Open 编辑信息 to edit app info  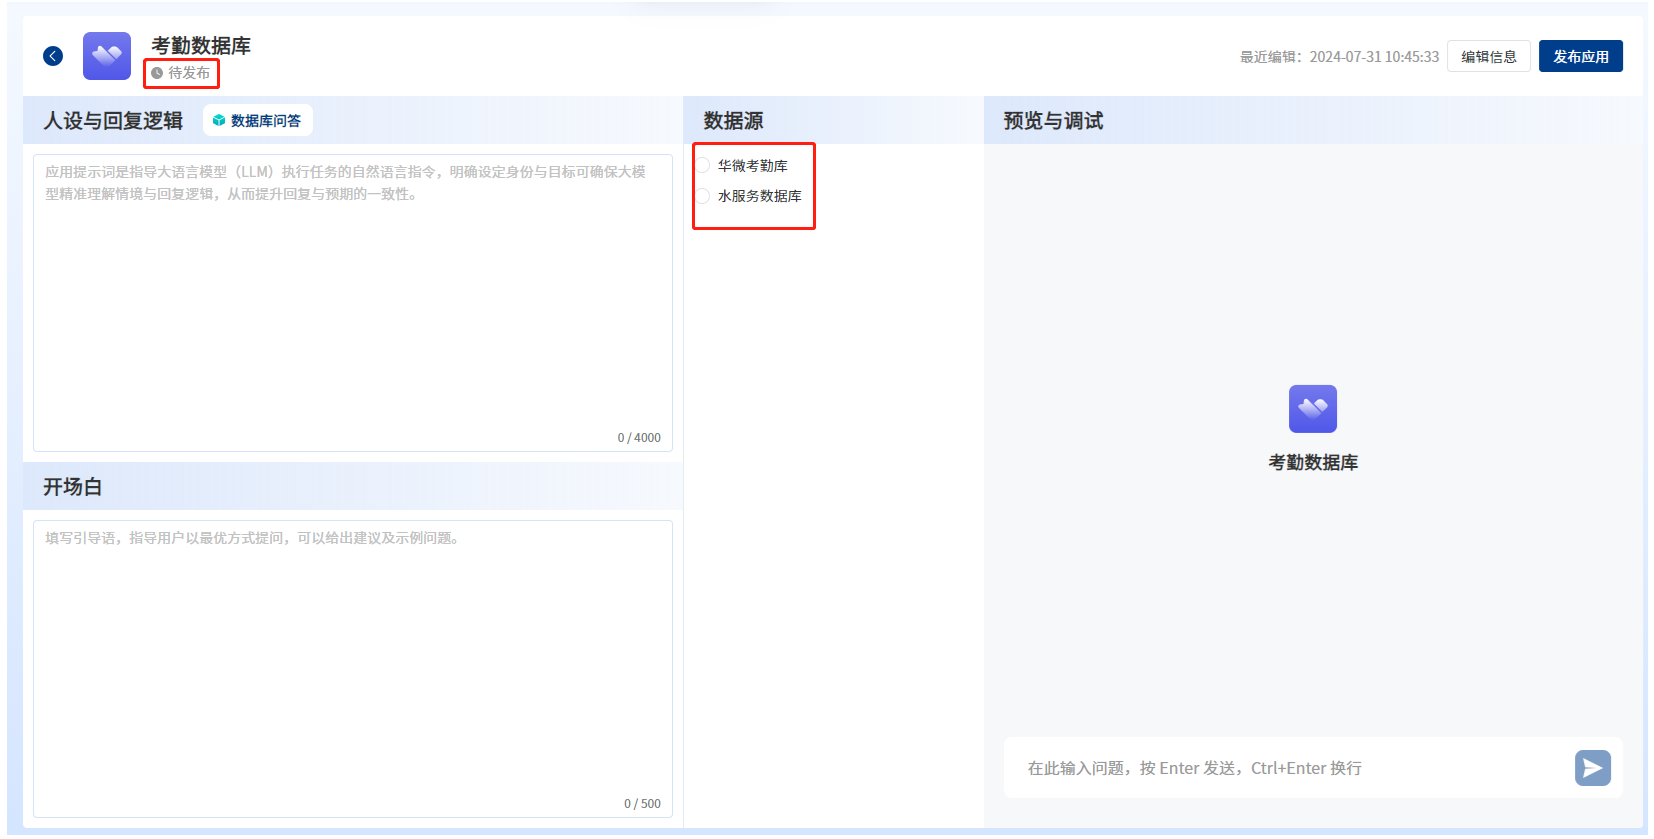[1488, 57]
